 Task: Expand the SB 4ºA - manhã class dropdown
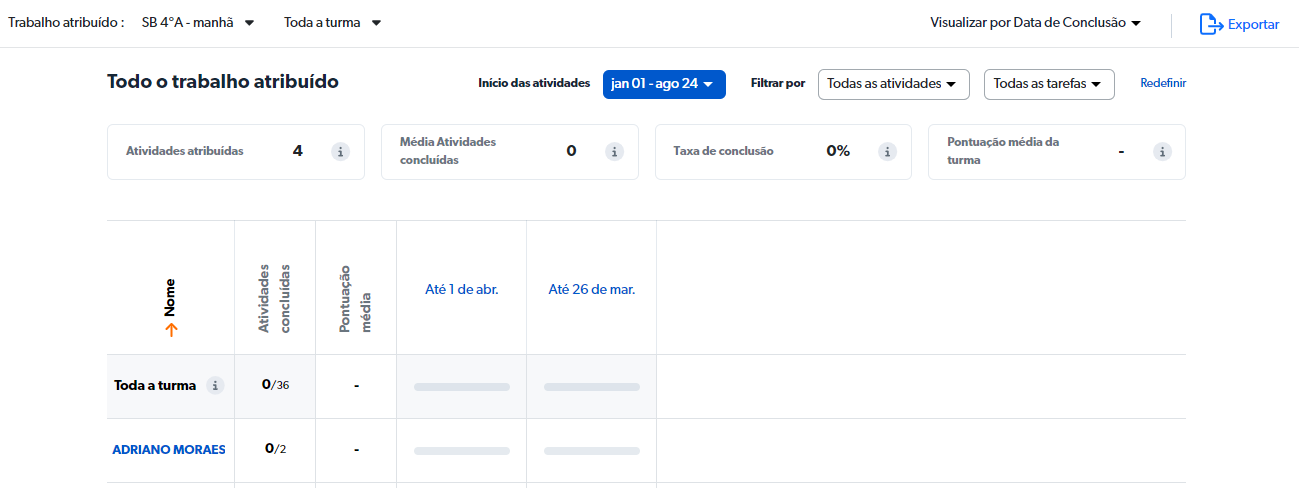tap(198, 23)
